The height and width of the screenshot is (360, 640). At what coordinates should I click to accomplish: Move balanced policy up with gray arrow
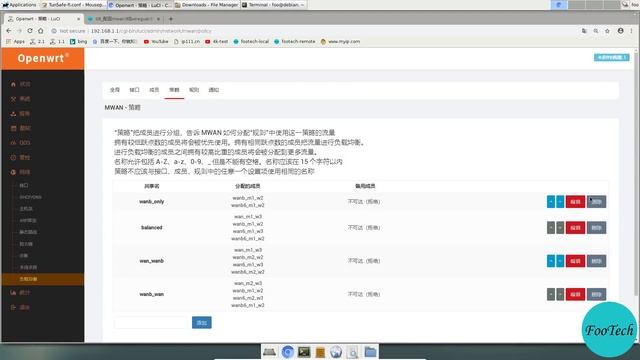pyautogui.click(x=551, y=228)
